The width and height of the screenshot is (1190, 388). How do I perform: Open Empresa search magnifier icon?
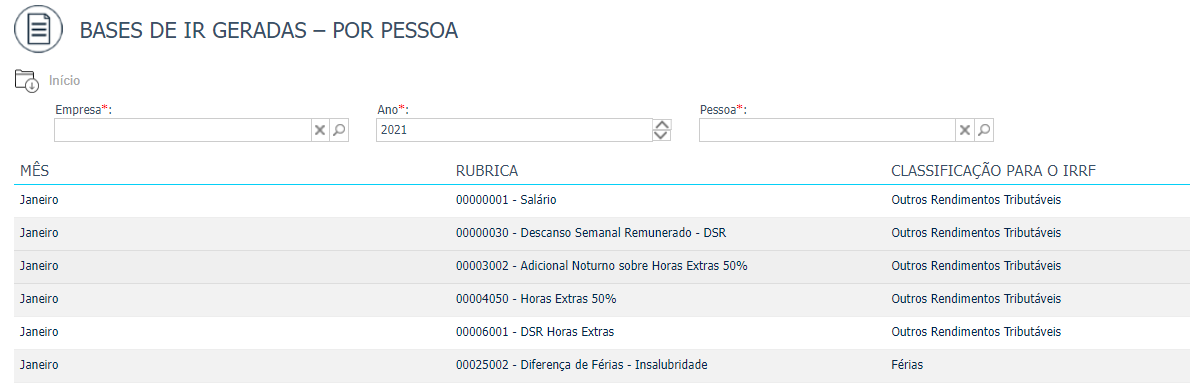click(x=339, y=131)
